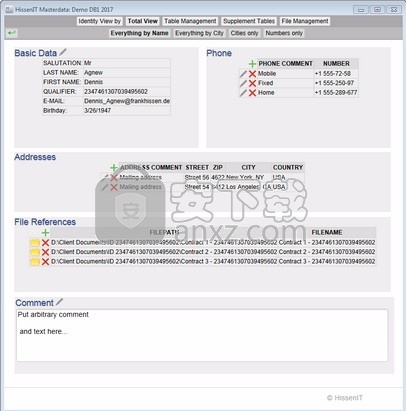Delete the Home phone entry
Image resolution: width=406 pixels, height=411 pixels.
coord(252,93)
